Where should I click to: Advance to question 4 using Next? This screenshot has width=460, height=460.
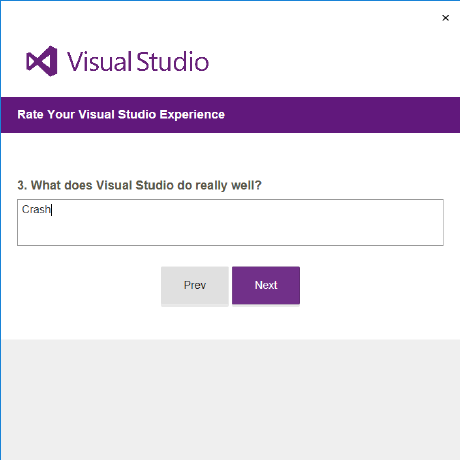pos(266,285)
